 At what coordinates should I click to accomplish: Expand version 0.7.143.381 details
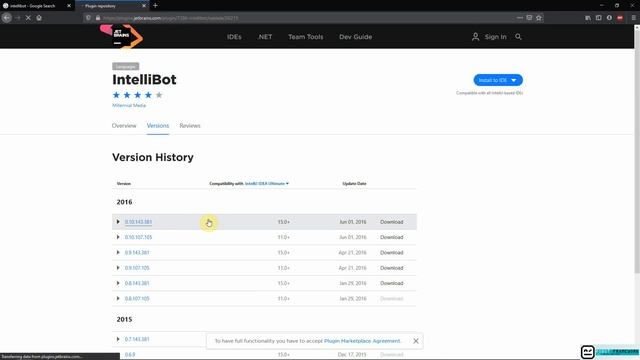click(x=118, y=339)
